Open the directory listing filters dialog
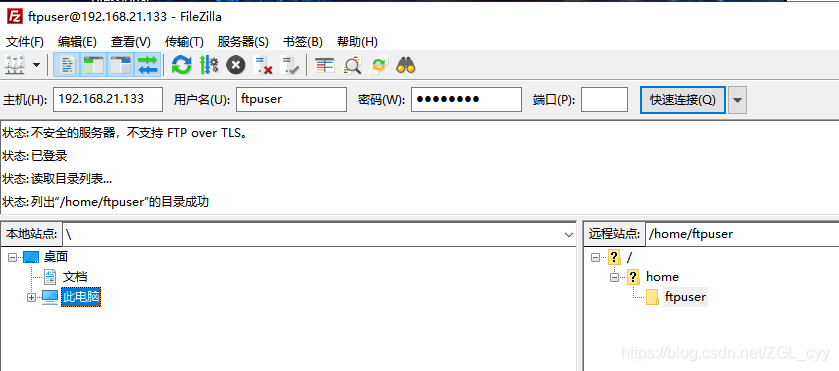839x371 pixels. [324, 65]
